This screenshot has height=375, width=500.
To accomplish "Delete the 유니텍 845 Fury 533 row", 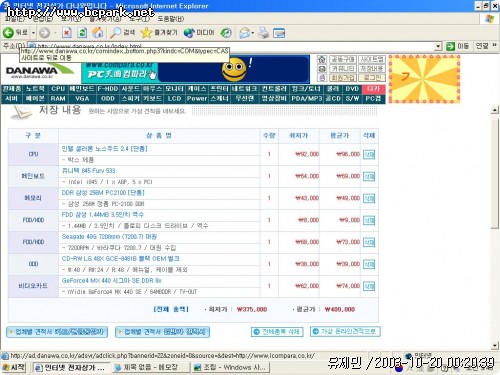I will tap(369, 176).
